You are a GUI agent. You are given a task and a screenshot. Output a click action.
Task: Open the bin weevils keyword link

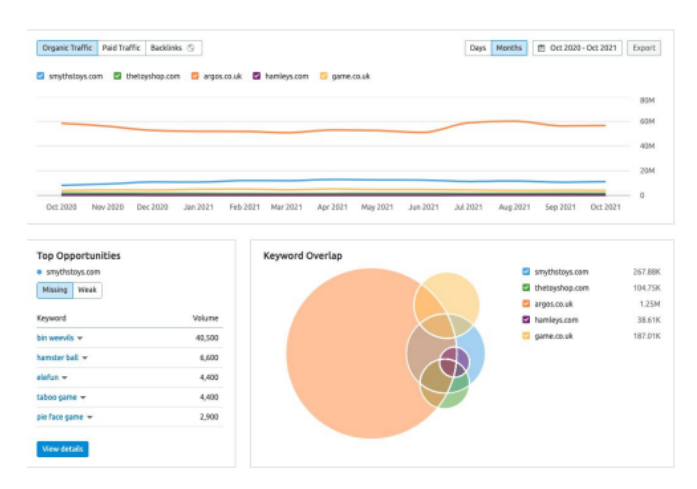pyautogui.click(x=55, y=338)
